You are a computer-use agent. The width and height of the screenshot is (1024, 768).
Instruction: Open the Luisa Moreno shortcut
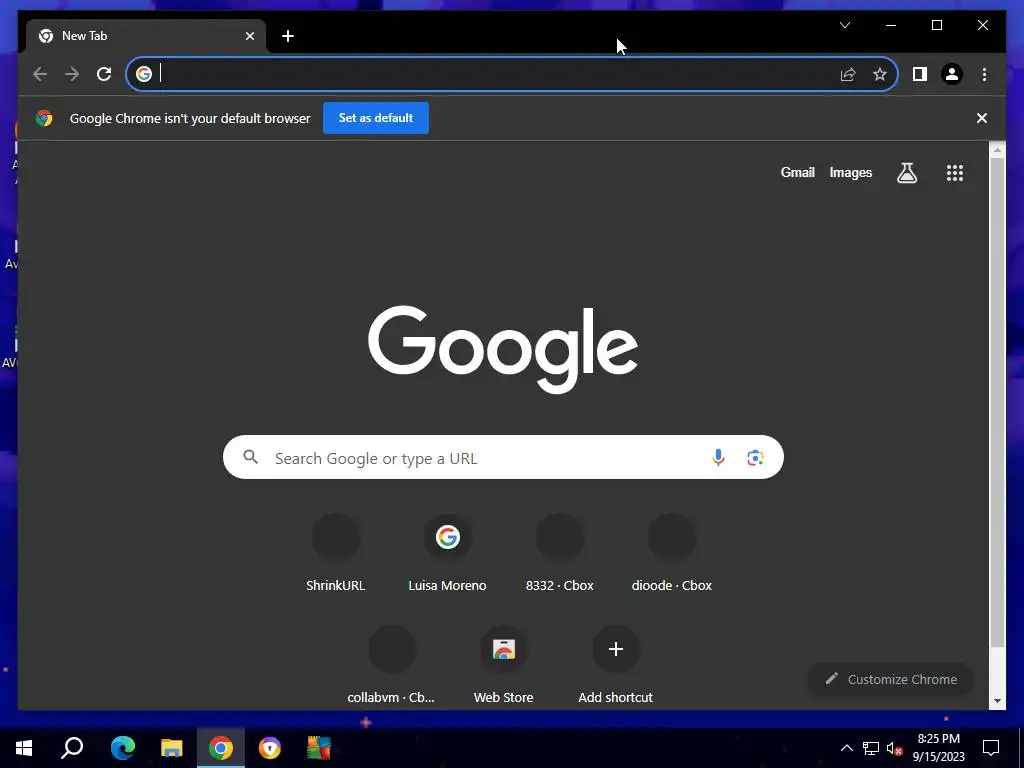[447, 552]
